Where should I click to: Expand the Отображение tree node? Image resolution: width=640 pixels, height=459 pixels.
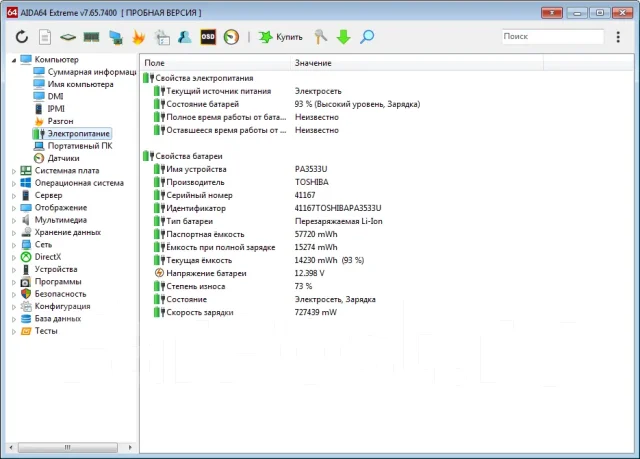(x=14, y=208)
